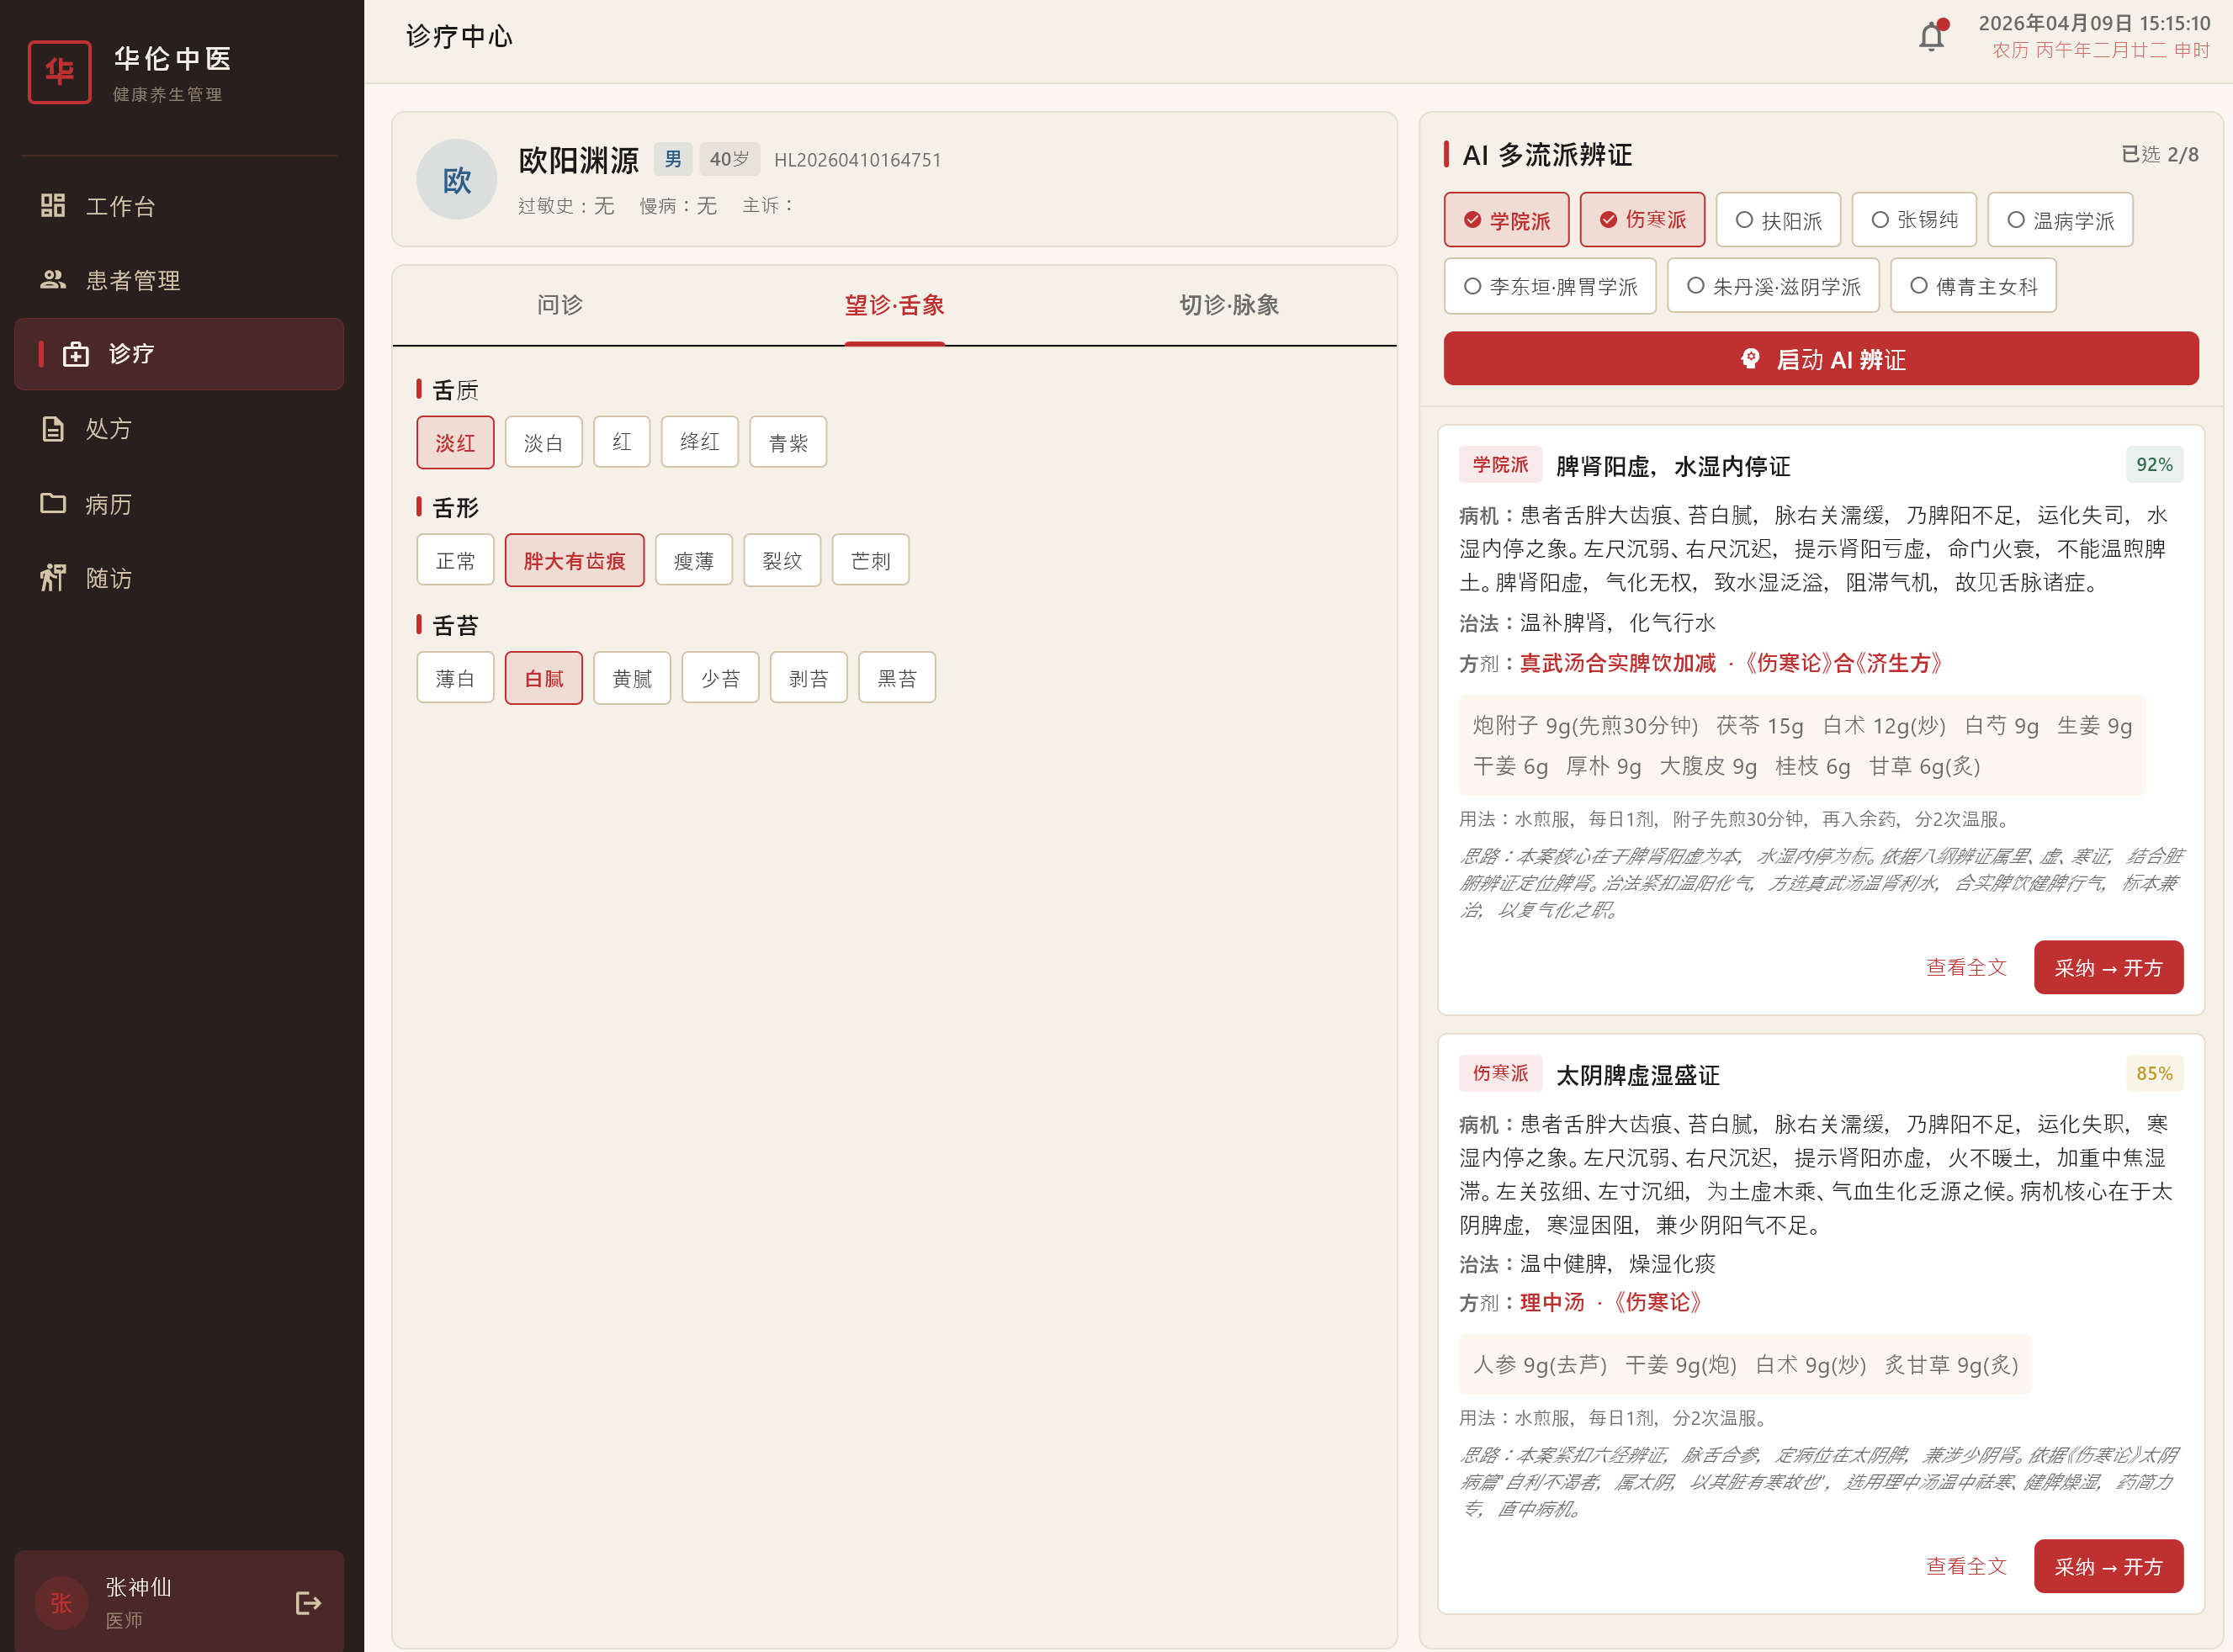
Task: Click the patient avatar 欧
Action: click(457, 180)
